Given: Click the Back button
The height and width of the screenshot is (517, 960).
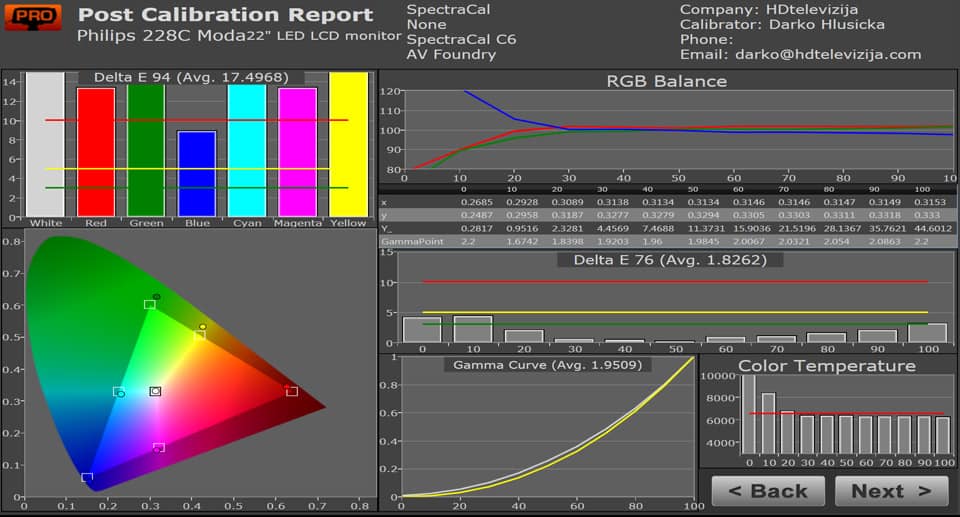Looking at the screenshot, I should (x=768, y=491).
